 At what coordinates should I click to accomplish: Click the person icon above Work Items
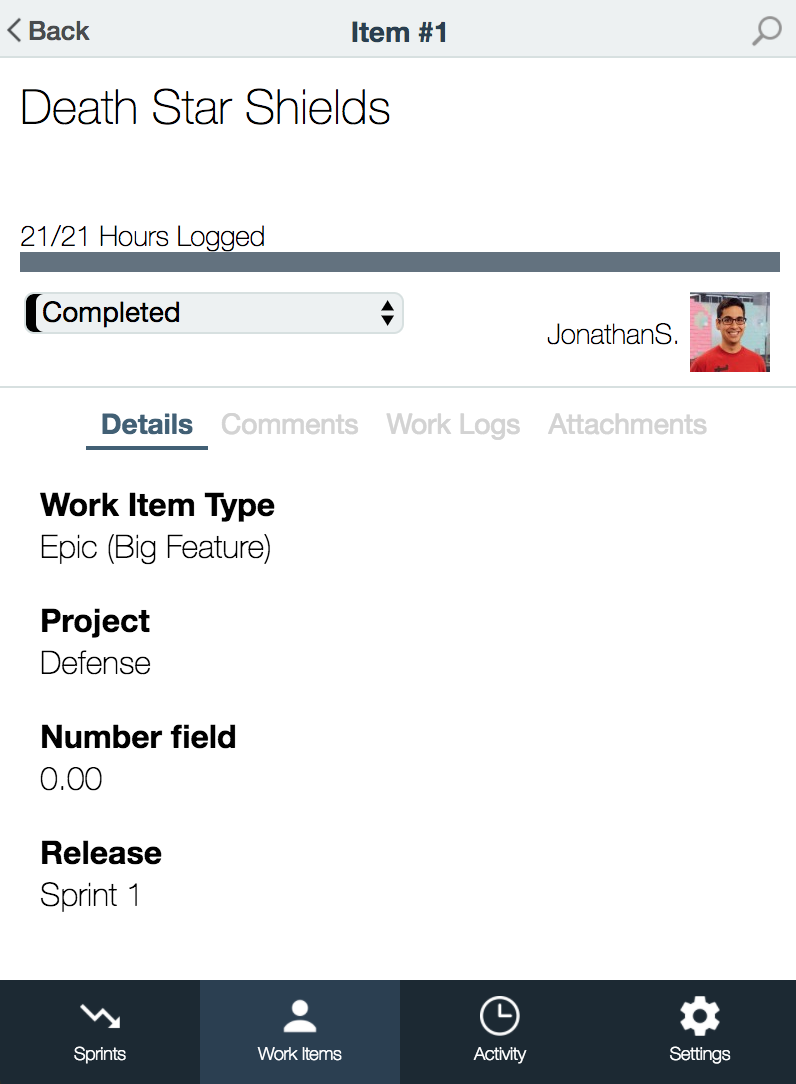pos(299,1014)
